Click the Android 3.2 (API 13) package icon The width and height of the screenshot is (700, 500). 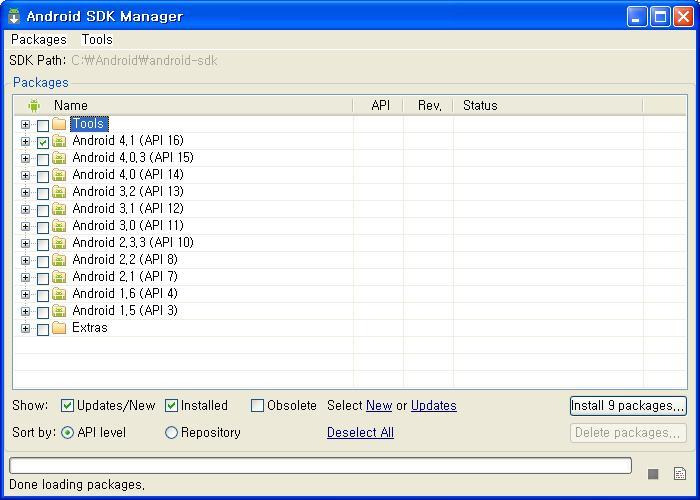[x=59, y=192]
